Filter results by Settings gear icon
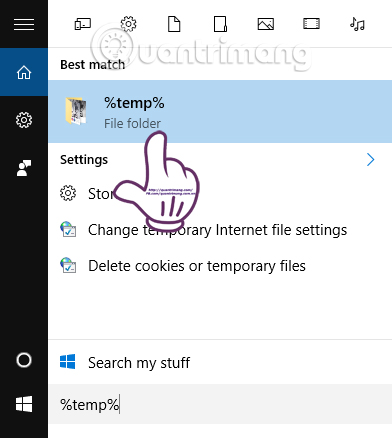 (x=128, y=24)
